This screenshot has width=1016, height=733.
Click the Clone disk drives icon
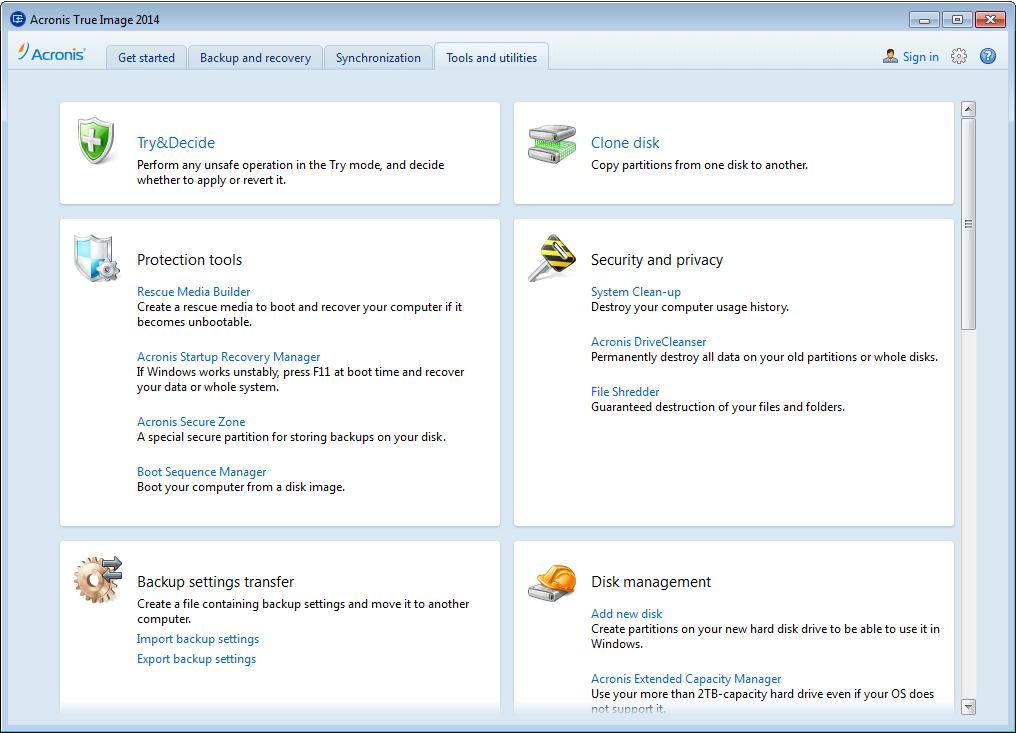pos(552,144)
